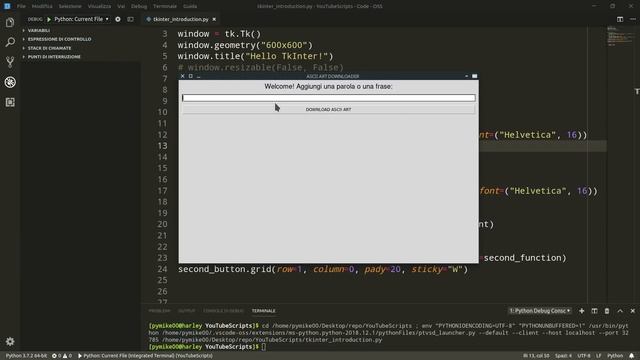Click DOWNLOAD ASCII ART button
Image resolution: width=640 pixels, height=360 pixels.
click(329, 109)
